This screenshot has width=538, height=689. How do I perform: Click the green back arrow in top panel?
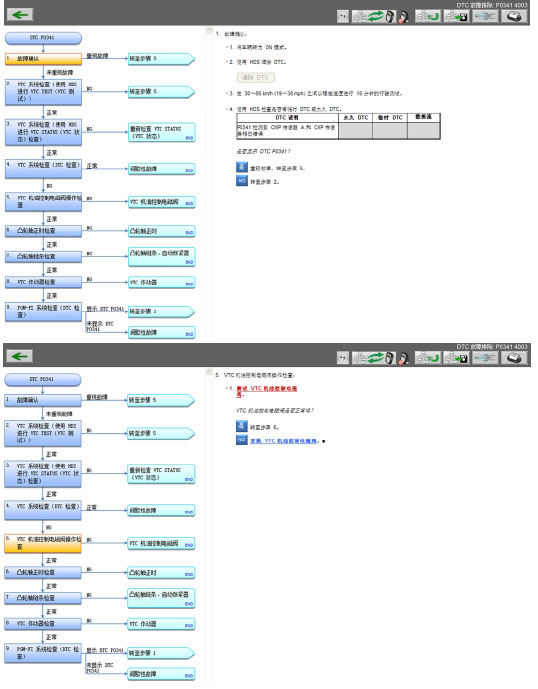tap(20, 15)
